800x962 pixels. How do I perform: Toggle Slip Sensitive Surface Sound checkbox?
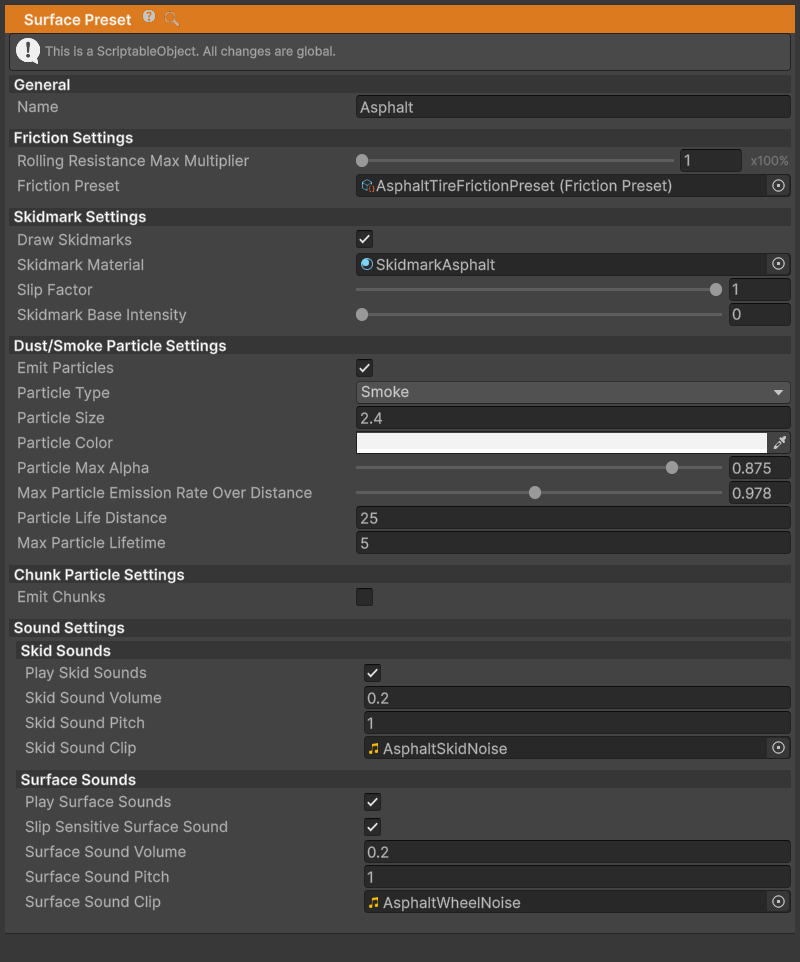[372, 827]
